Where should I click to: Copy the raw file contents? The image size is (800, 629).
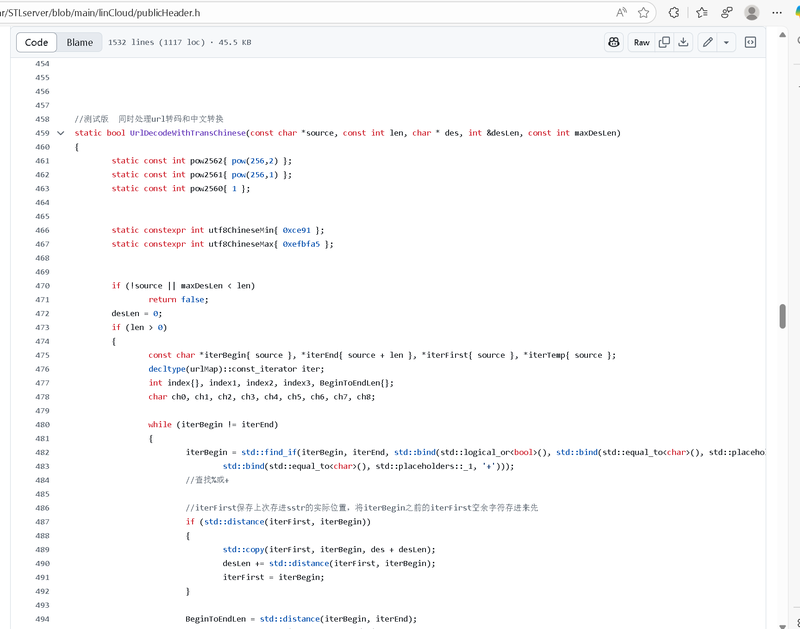tap(664, 42)
